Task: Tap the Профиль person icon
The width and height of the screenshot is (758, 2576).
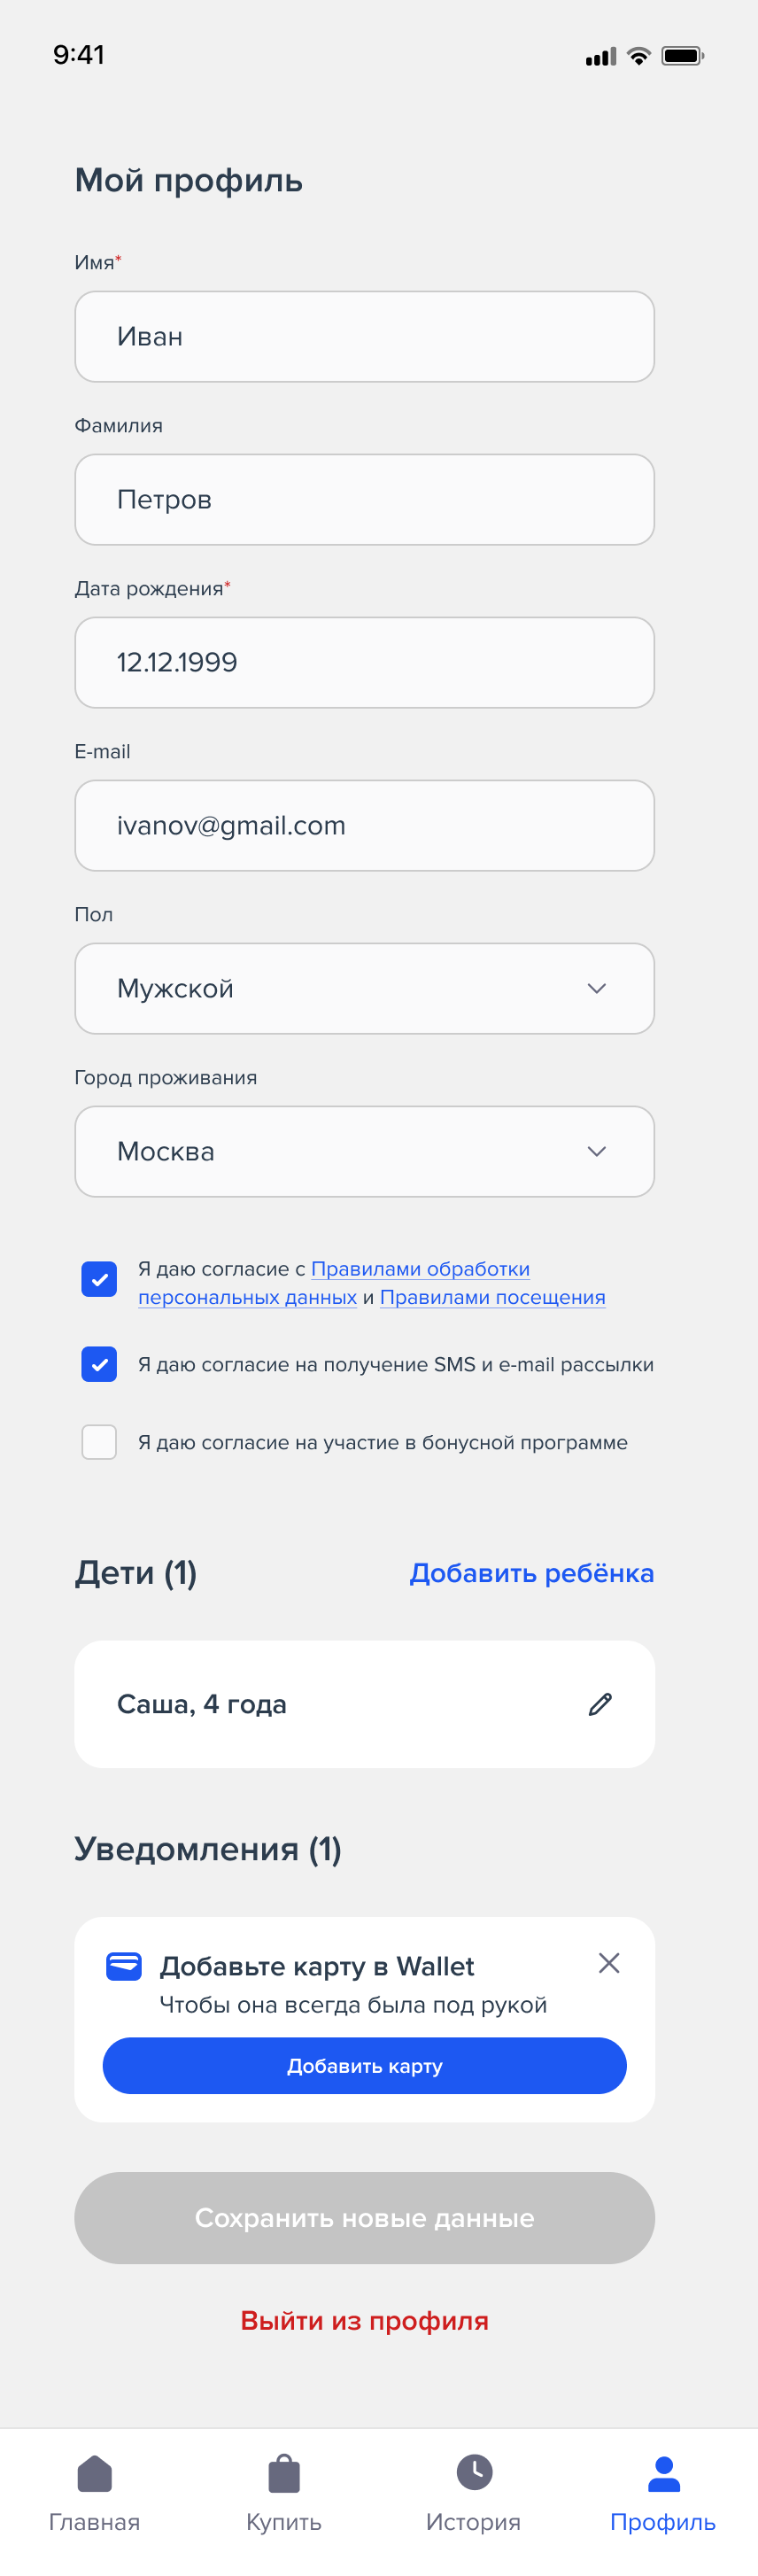Action: (x=663, y=2474)
